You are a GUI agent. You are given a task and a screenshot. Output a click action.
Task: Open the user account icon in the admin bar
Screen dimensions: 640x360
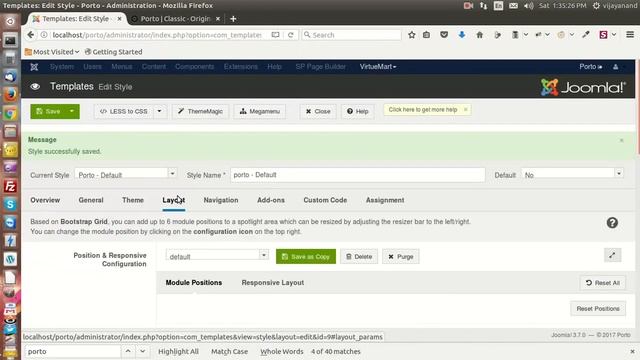tap(616, 67)
